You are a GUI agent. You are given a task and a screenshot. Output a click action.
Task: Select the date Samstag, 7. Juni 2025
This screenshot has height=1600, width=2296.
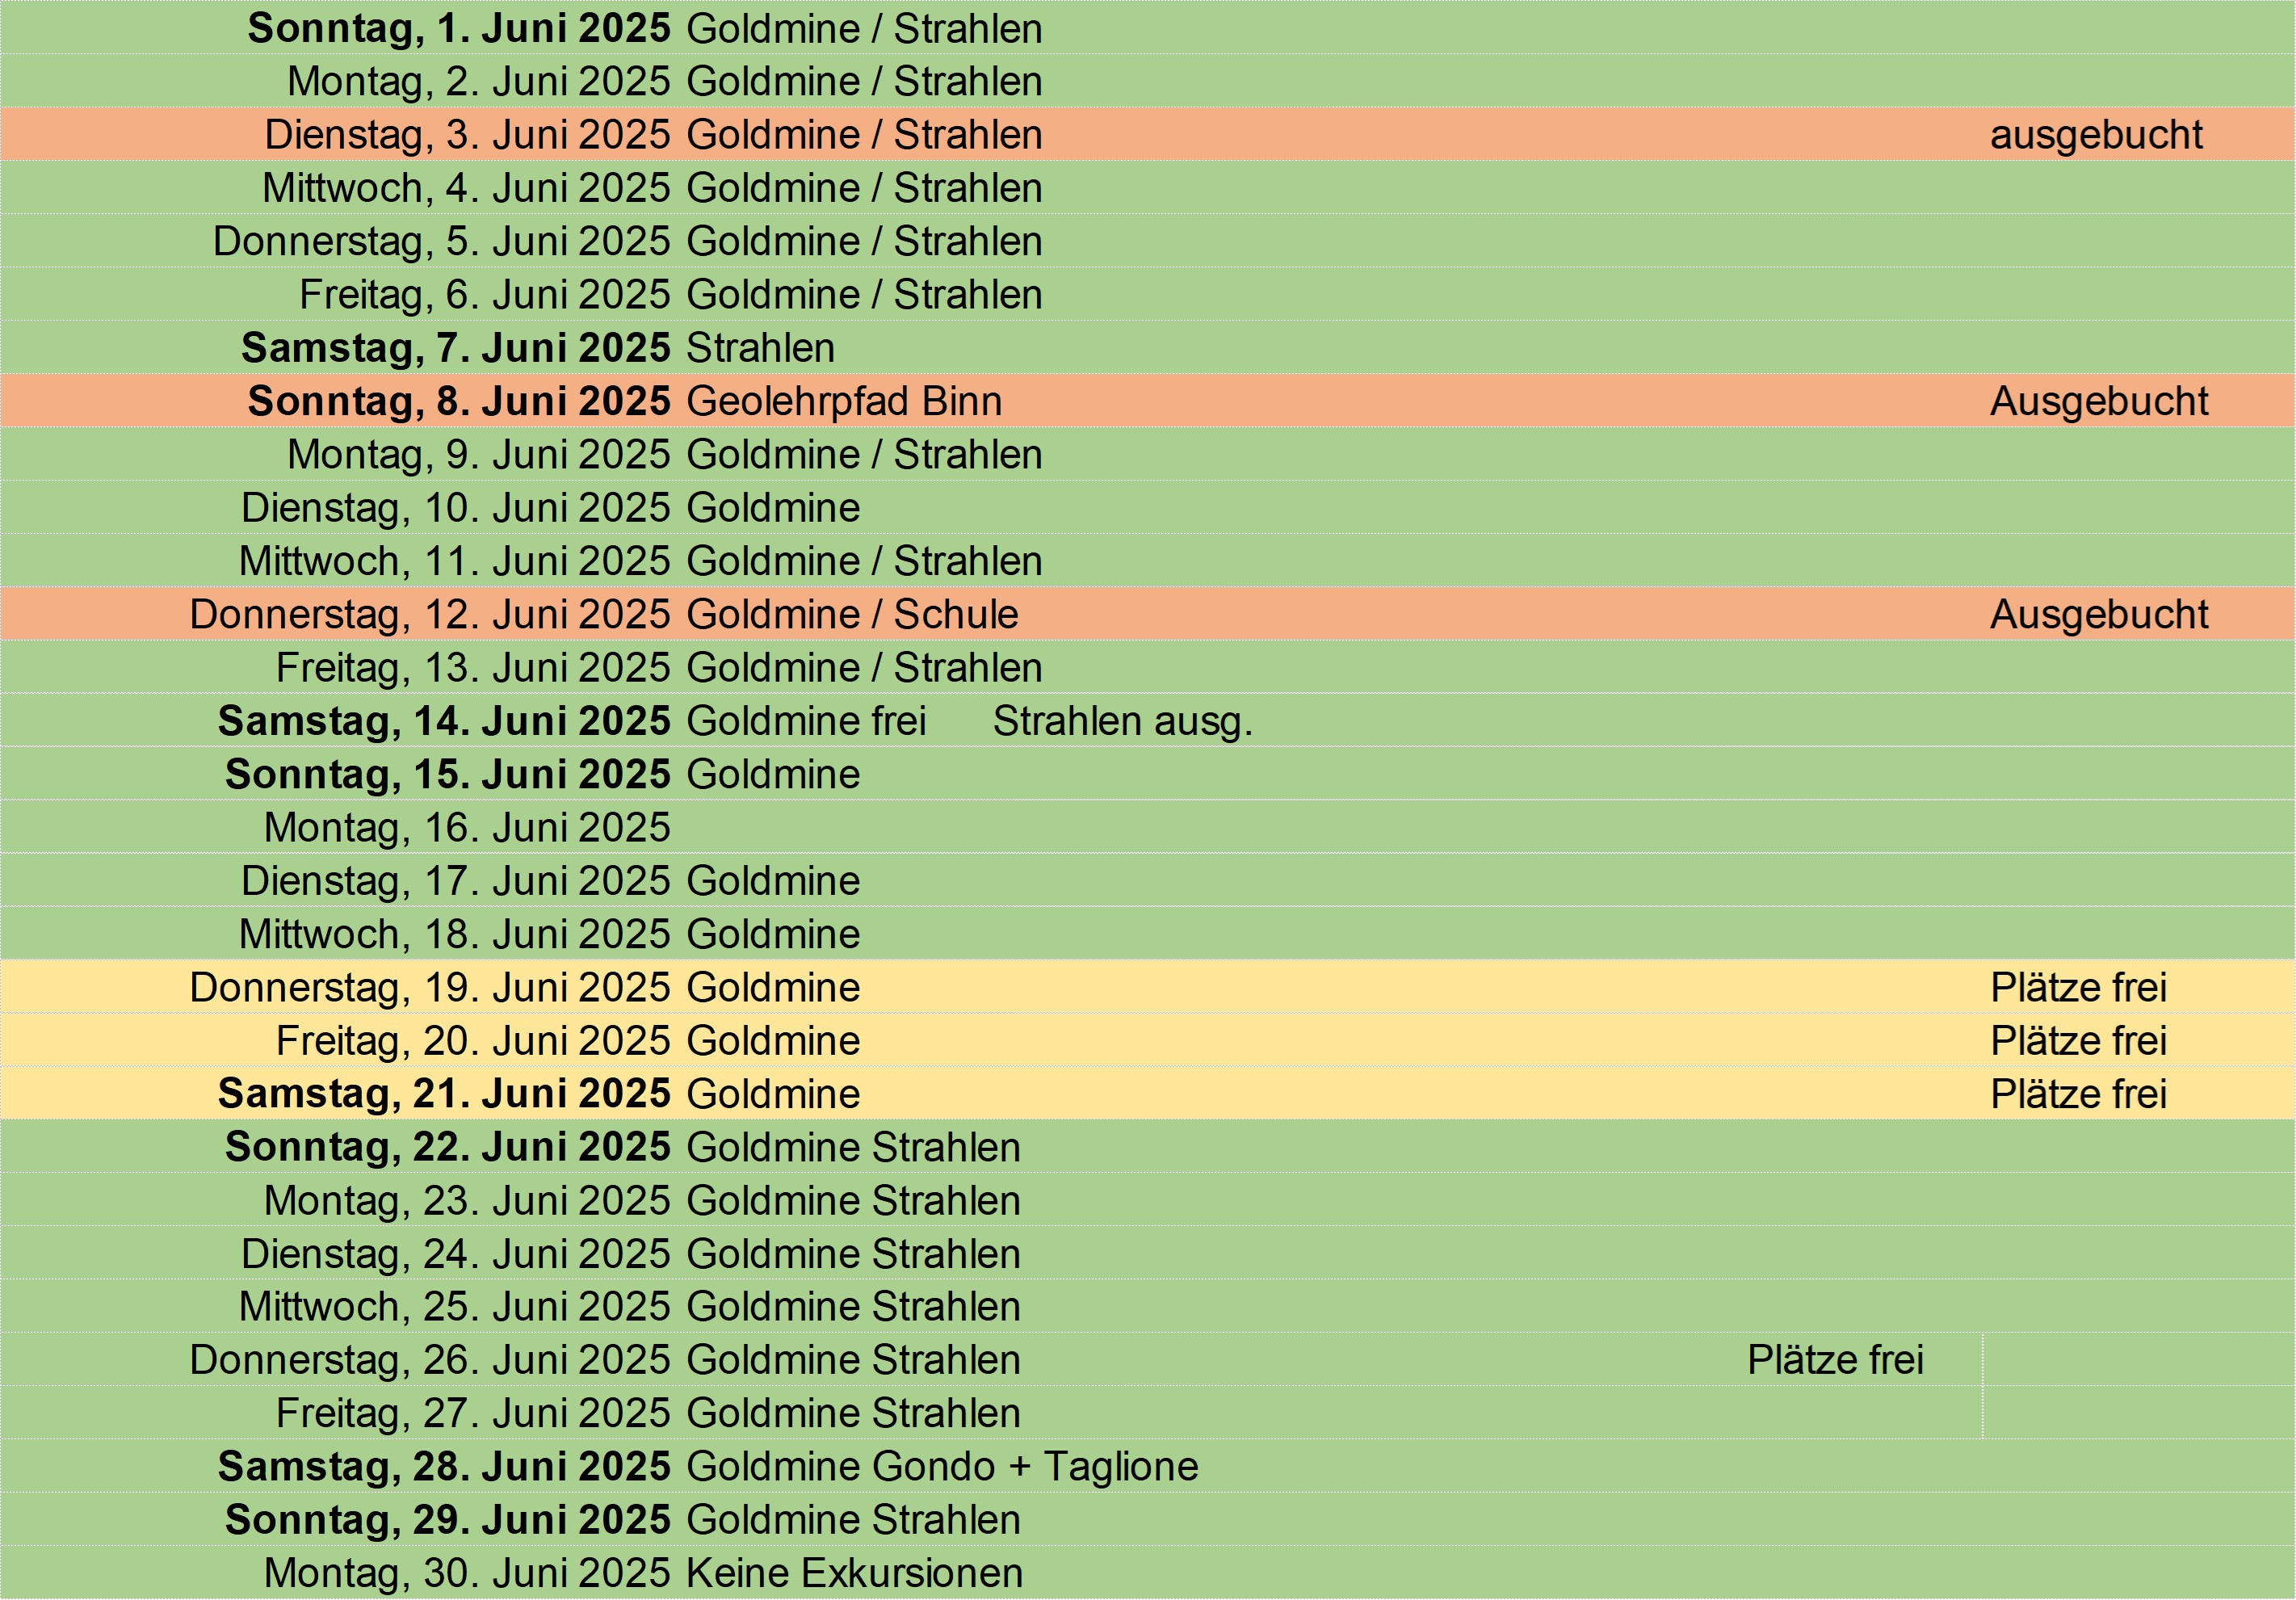click(x=455, y=348)
